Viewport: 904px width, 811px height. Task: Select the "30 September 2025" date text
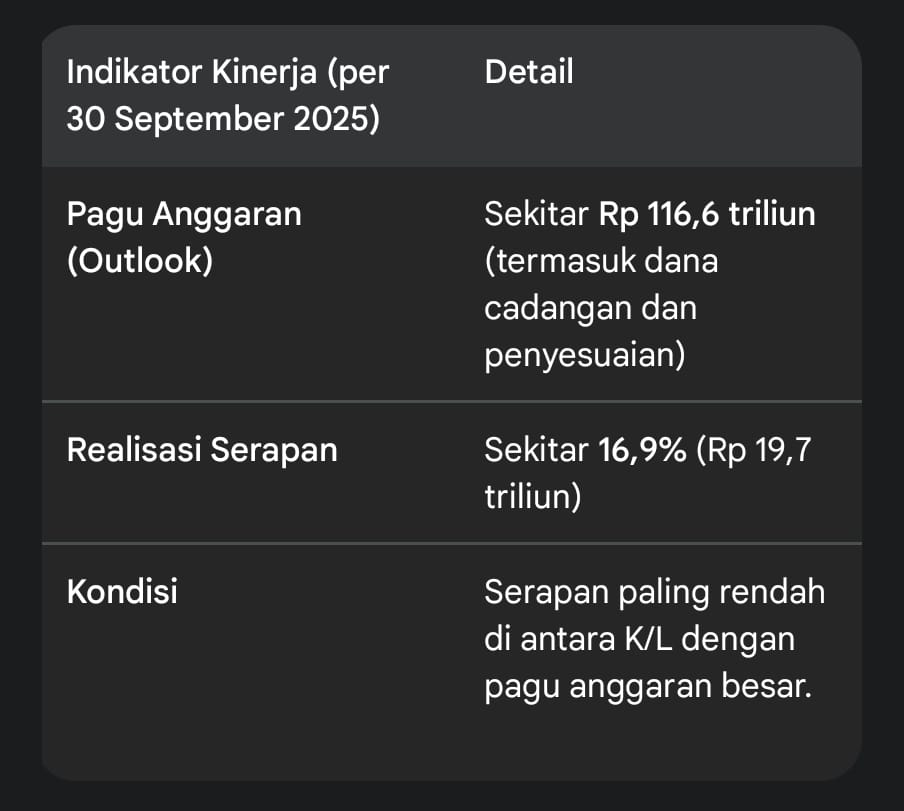223,120
